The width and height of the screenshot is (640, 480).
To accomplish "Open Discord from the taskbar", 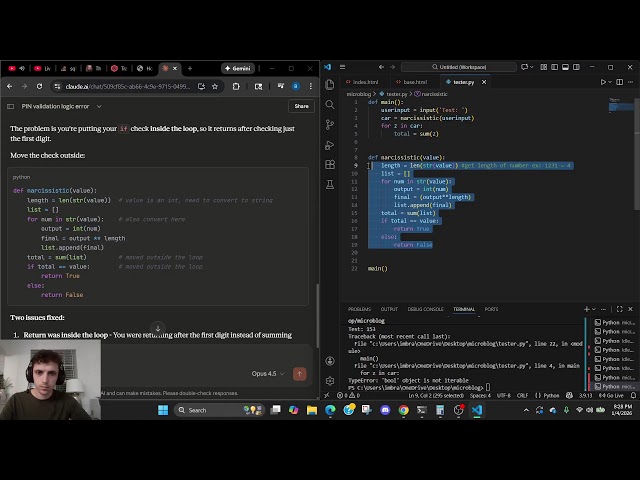I will click(385, 410).
